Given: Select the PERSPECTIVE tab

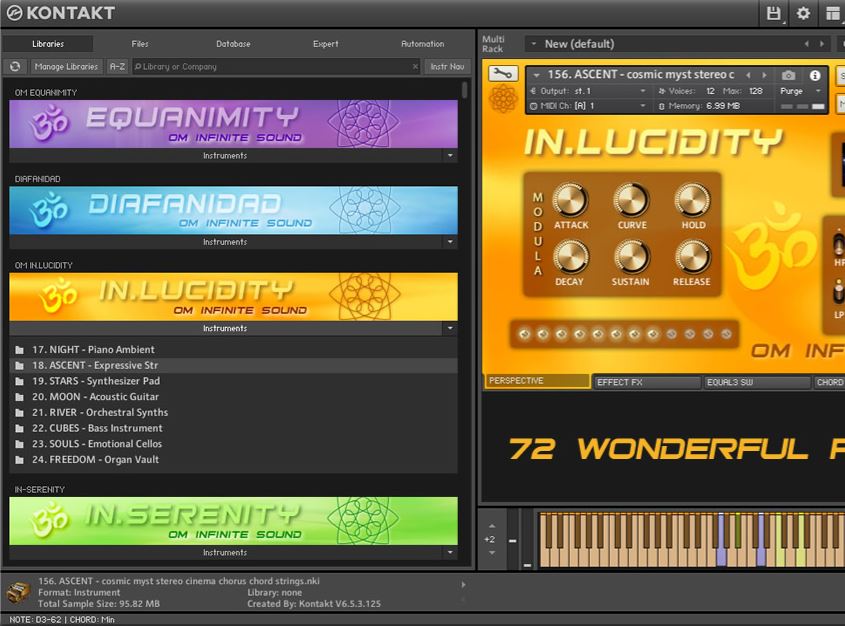Looking at the screenshot, I should click(x=537, y=380).
